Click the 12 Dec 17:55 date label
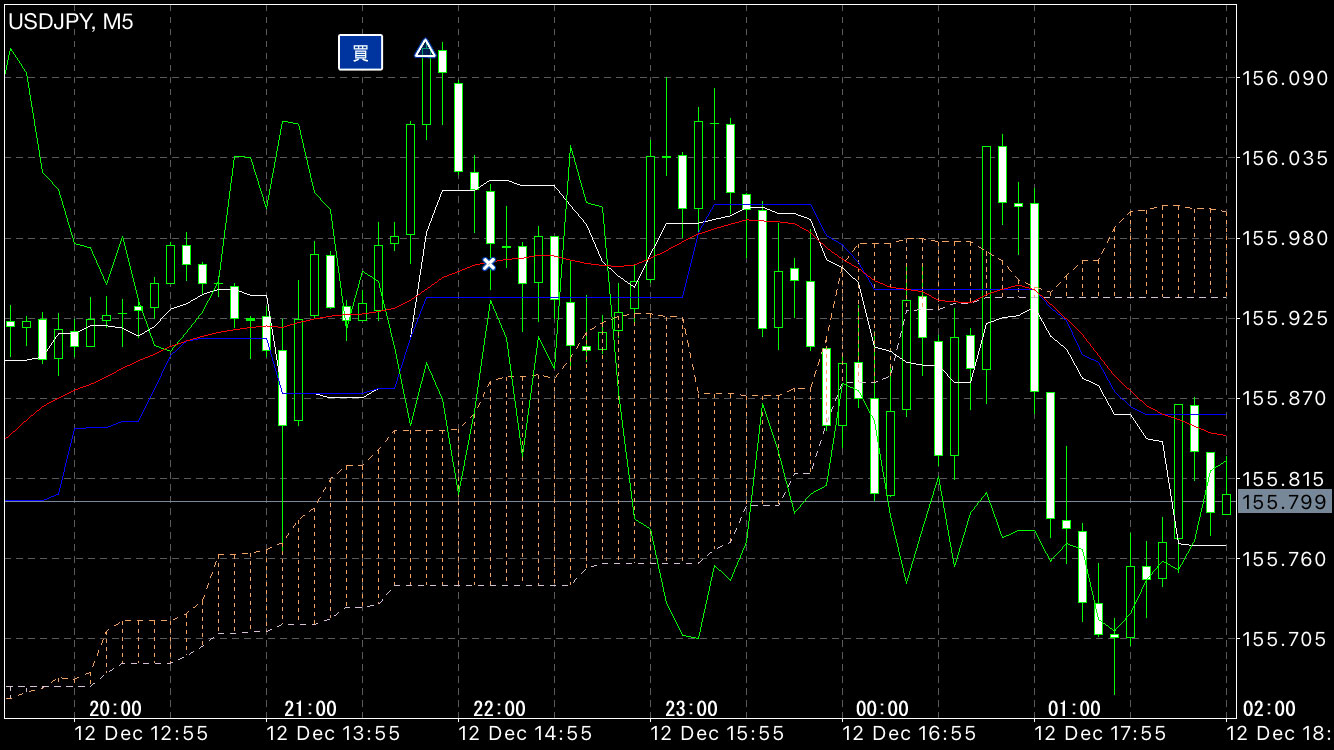1334x750 pixels. pos(1100,734)
